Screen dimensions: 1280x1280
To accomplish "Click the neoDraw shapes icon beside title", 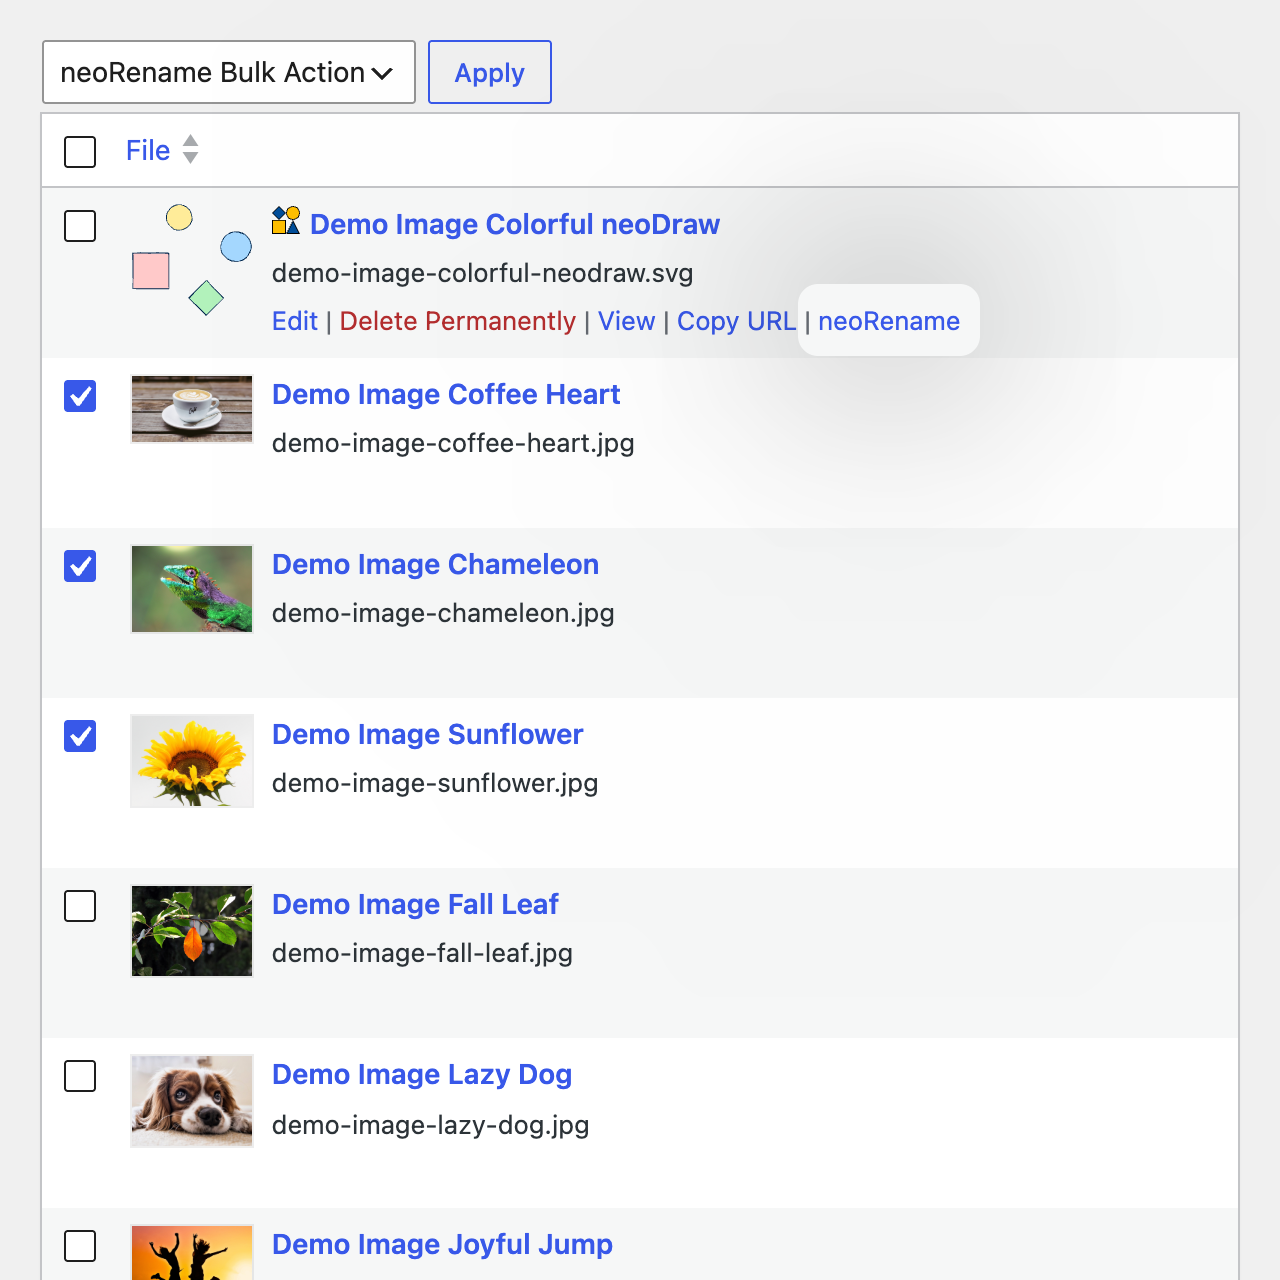I will [x=286, y=220].
